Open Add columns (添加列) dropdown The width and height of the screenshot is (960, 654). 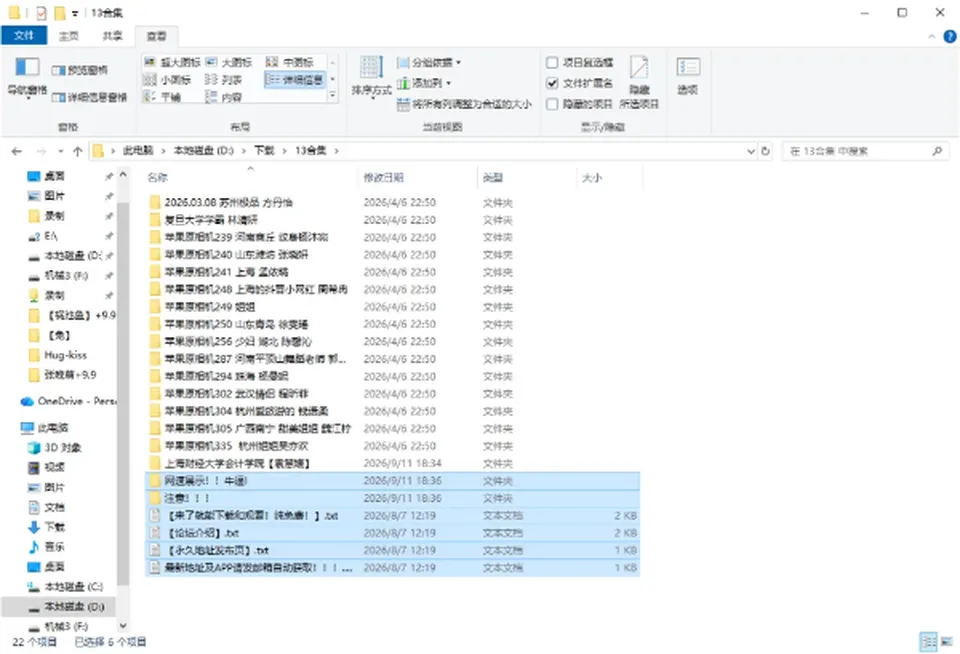424,83
